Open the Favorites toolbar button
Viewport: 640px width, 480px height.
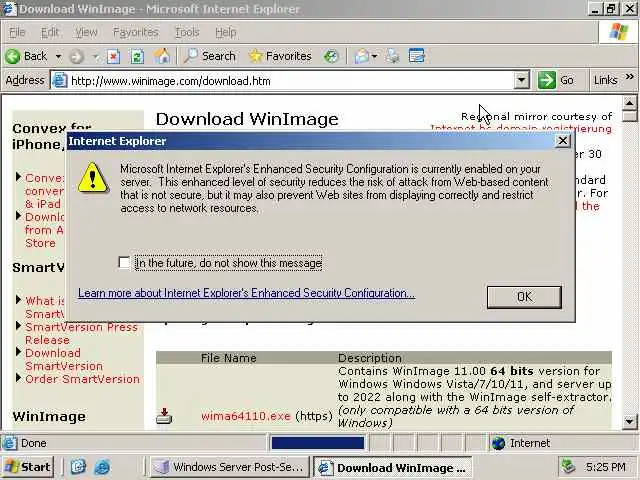coord(280,56)
